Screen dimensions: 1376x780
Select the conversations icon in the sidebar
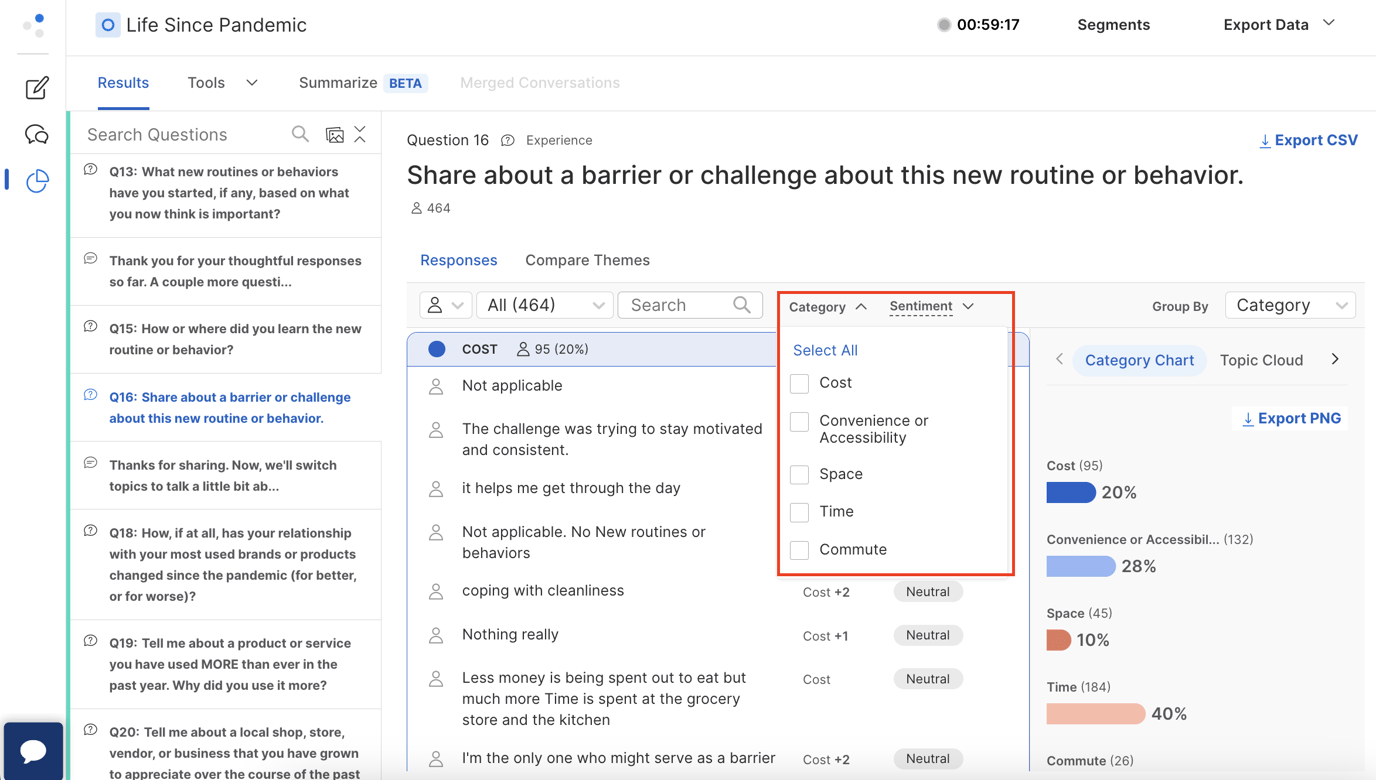tap(36, 134)
